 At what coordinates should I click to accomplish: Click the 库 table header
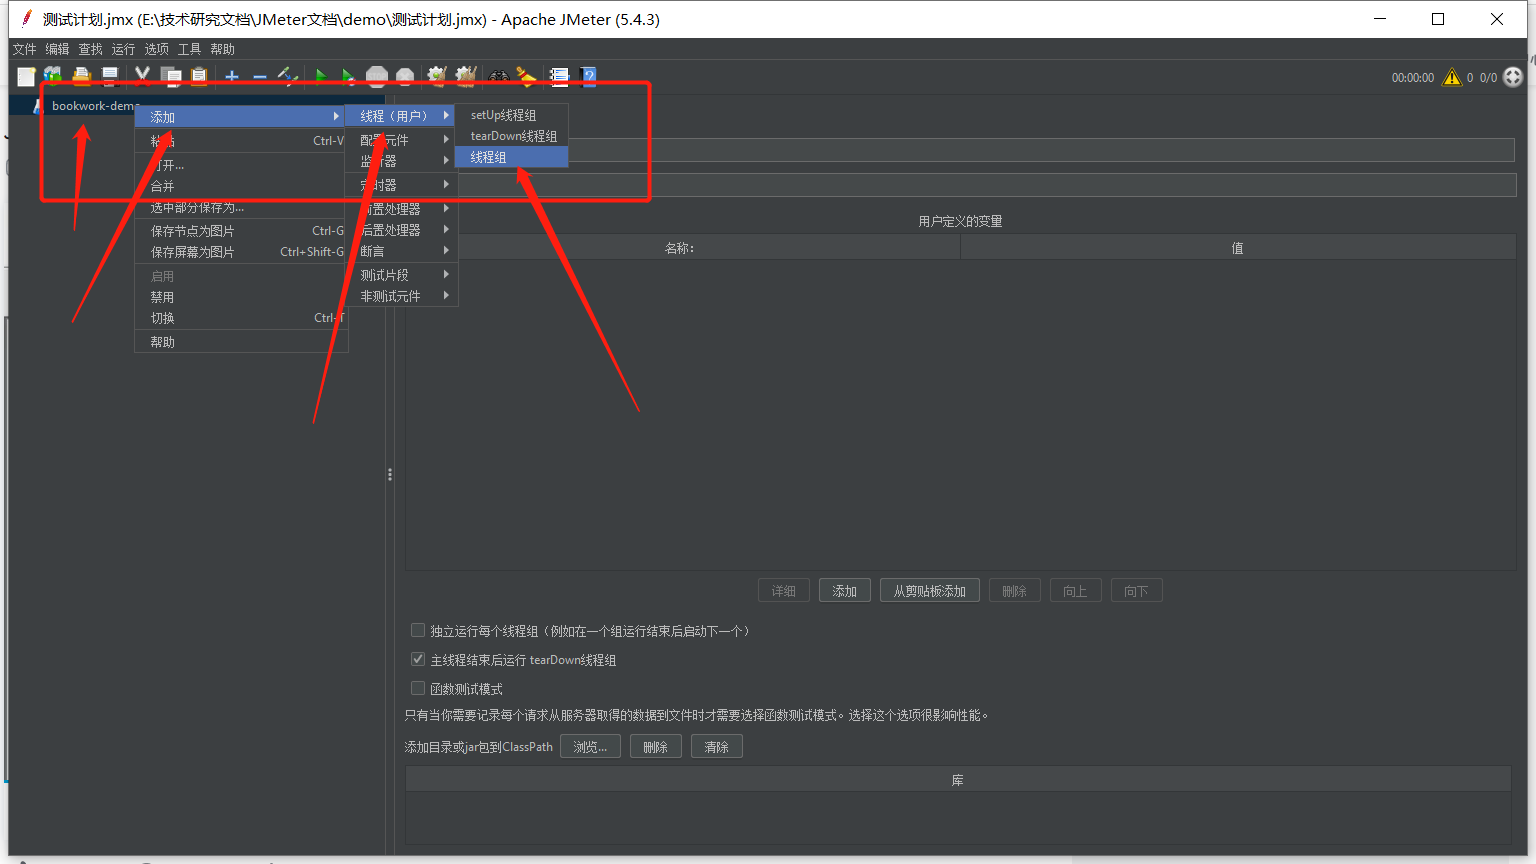click(958, 780)
